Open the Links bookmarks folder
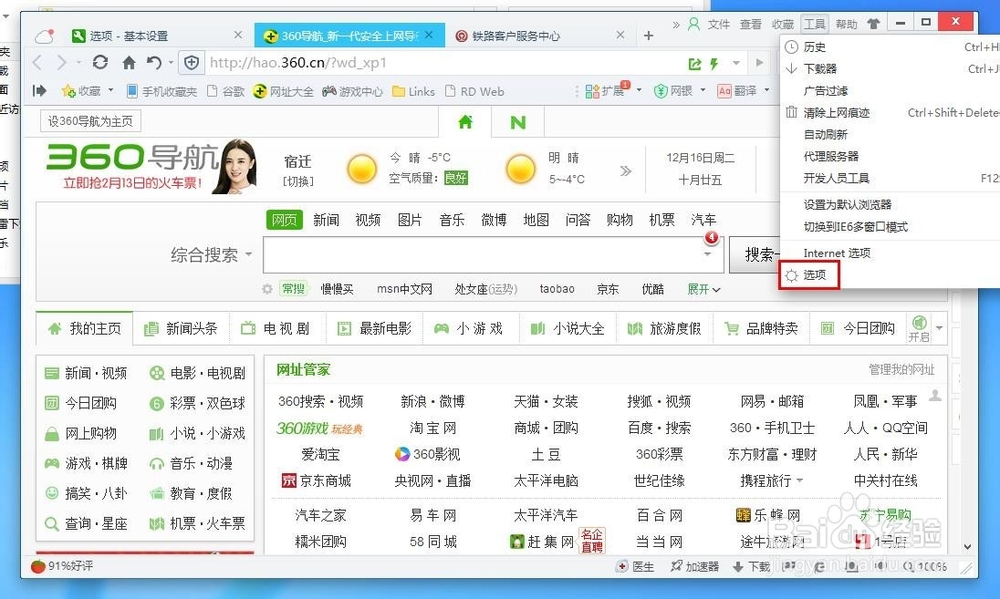The width and height of the screenshot is (1000, 599). click(413, 91)
